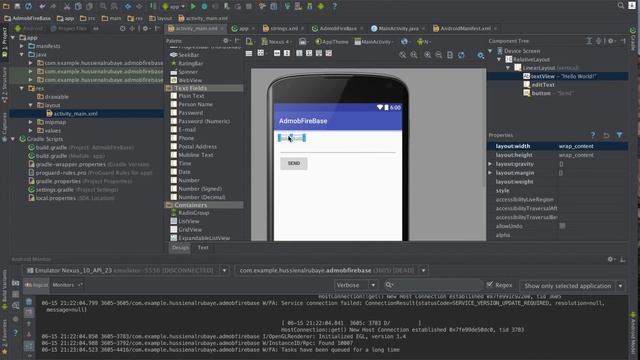Select Plain Text in Palette
The width and height of the screenshot is (640, 360).
coord(191,96)
